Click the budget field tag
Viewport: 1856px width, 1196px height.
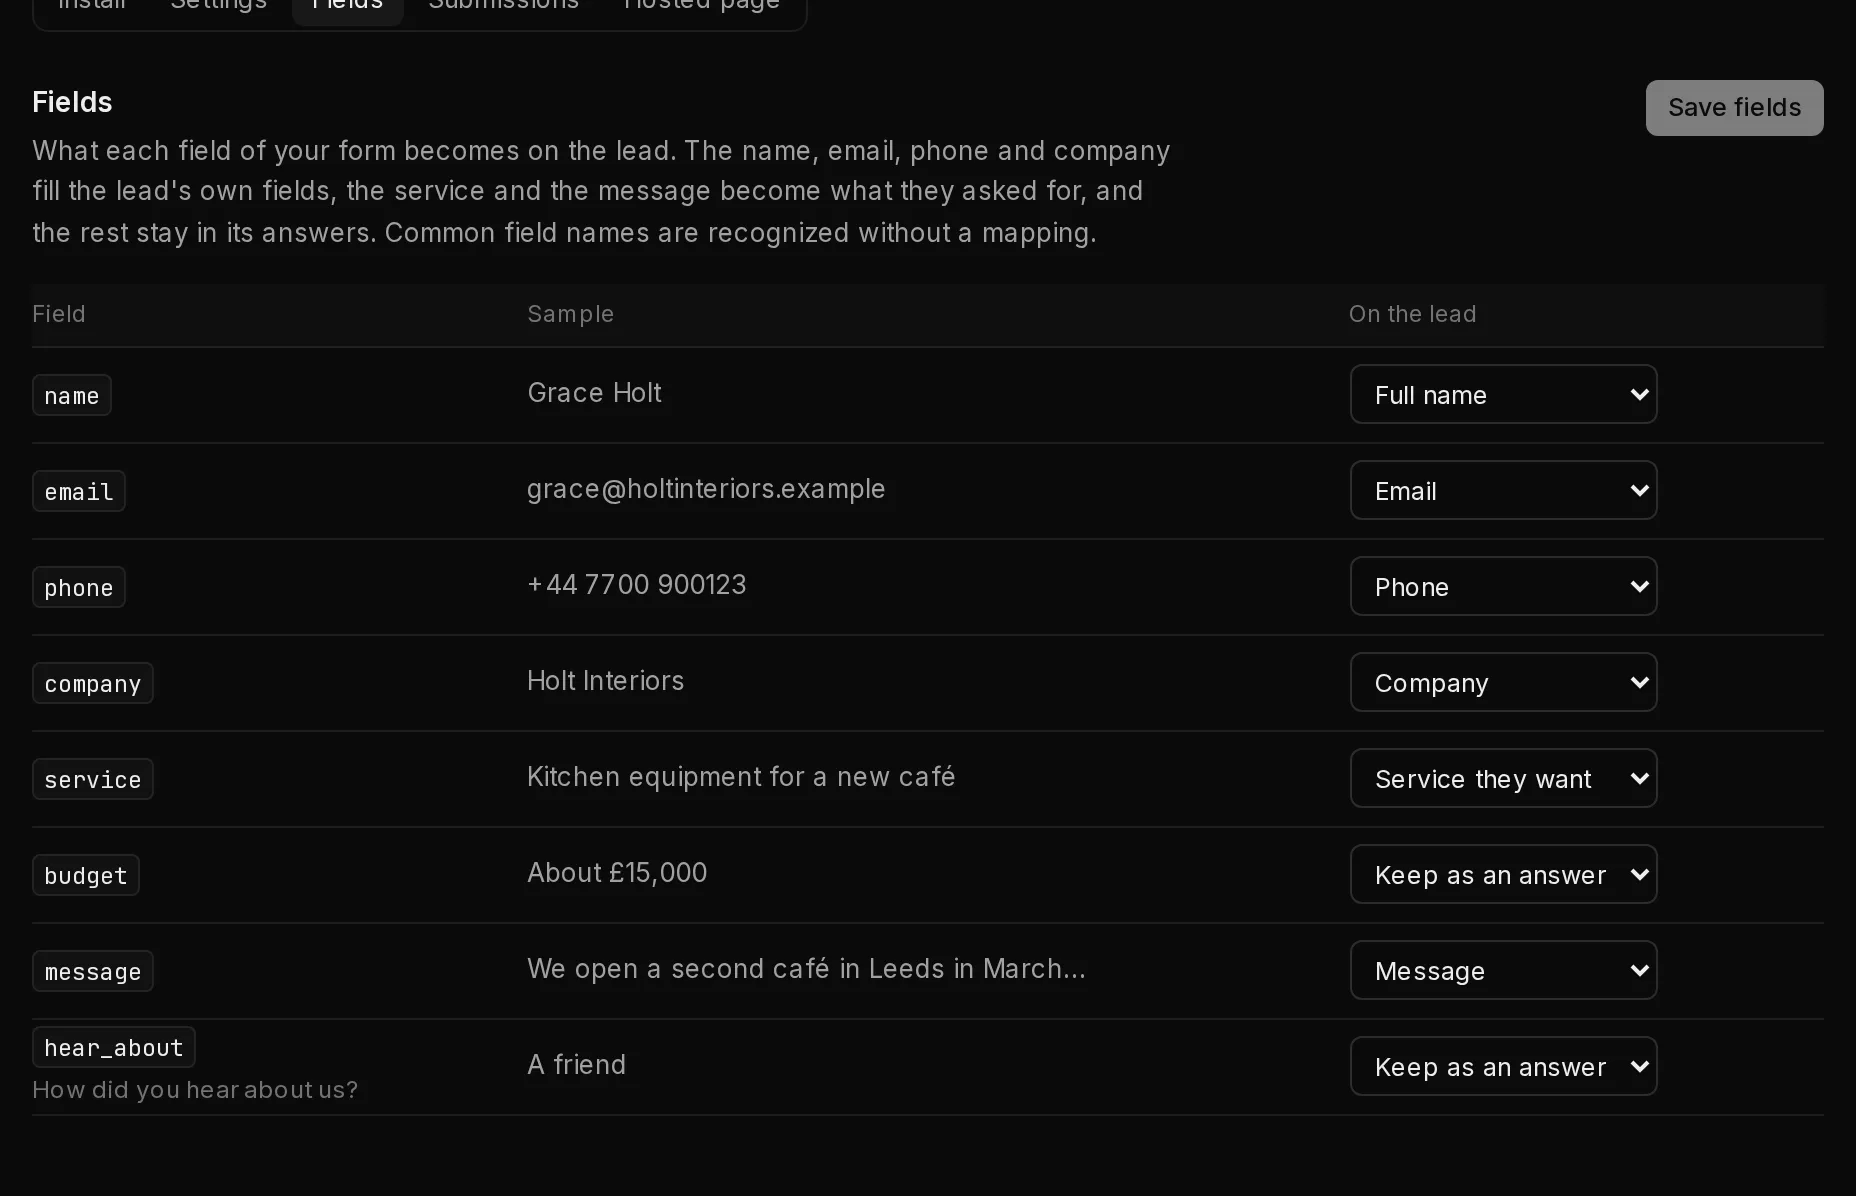[x=86, y=875]
